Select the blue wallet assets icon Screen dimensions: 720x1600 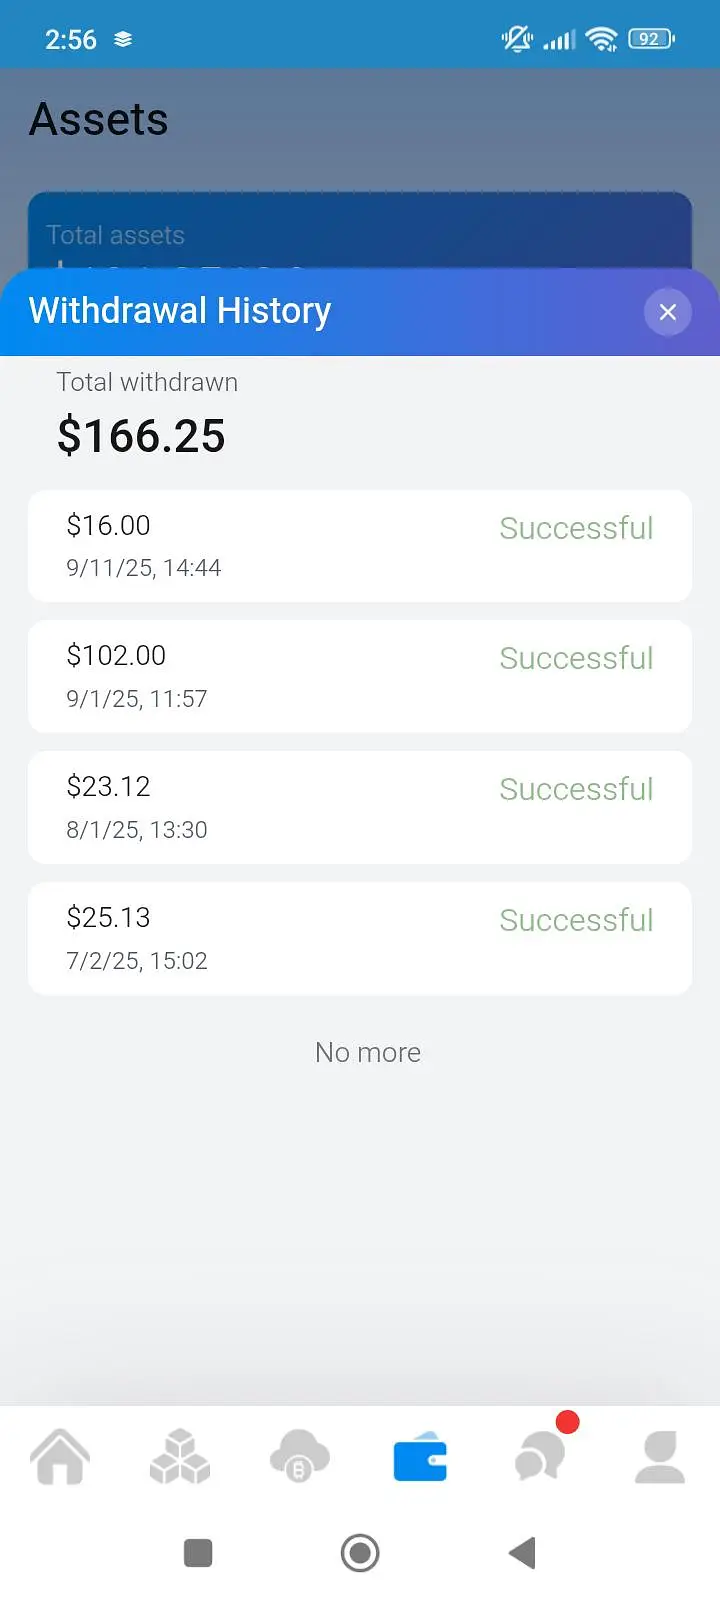[x=420, y=1456]
